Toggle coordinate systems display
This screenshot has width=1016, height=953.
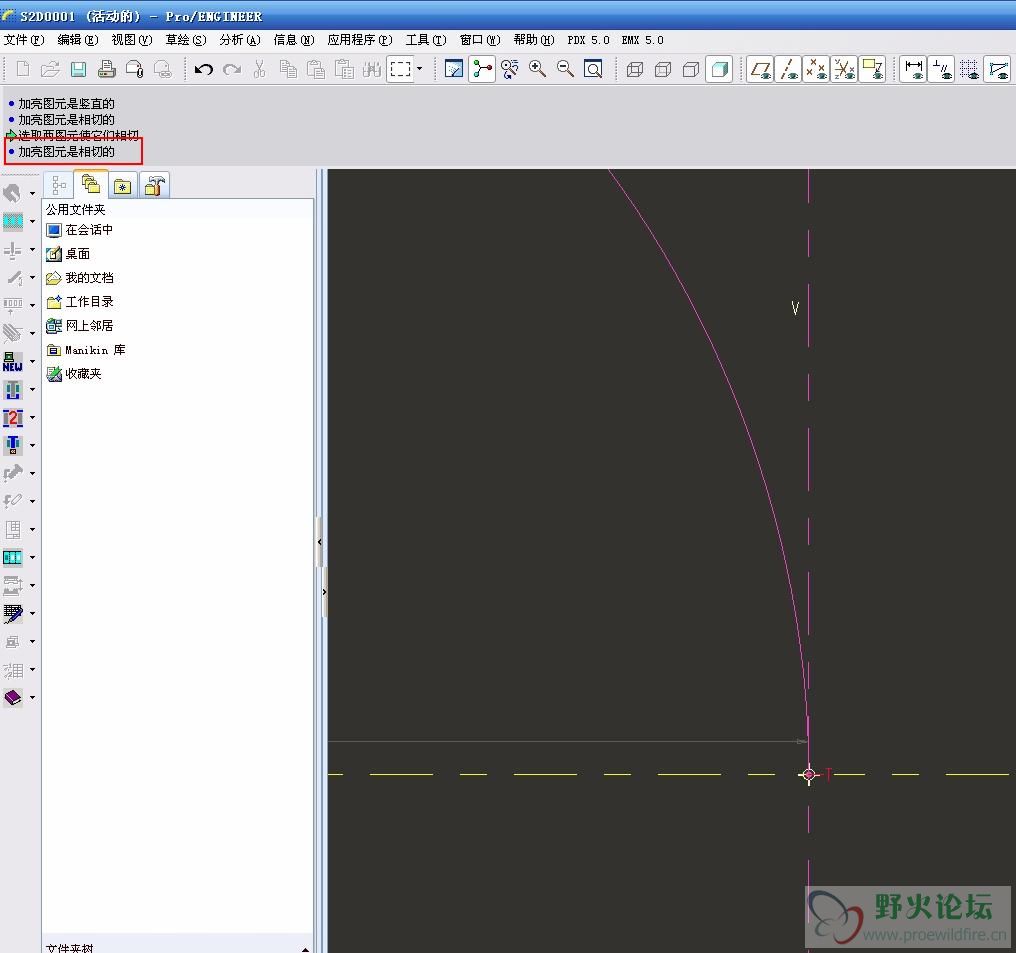(x=844, y=69)
